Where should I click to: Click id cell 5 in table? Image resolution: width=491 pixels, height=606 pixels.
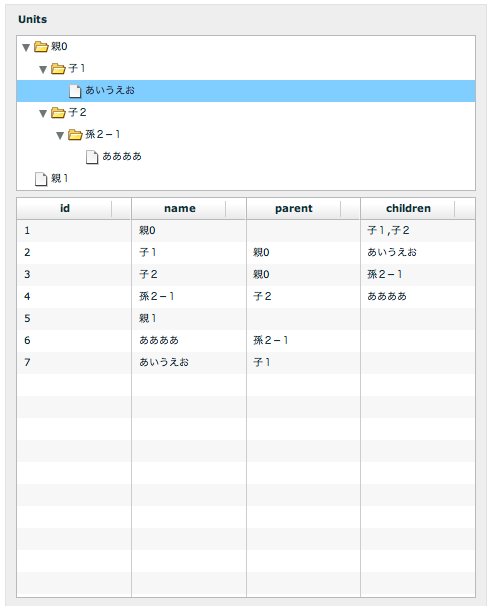[x=74, y=319]
